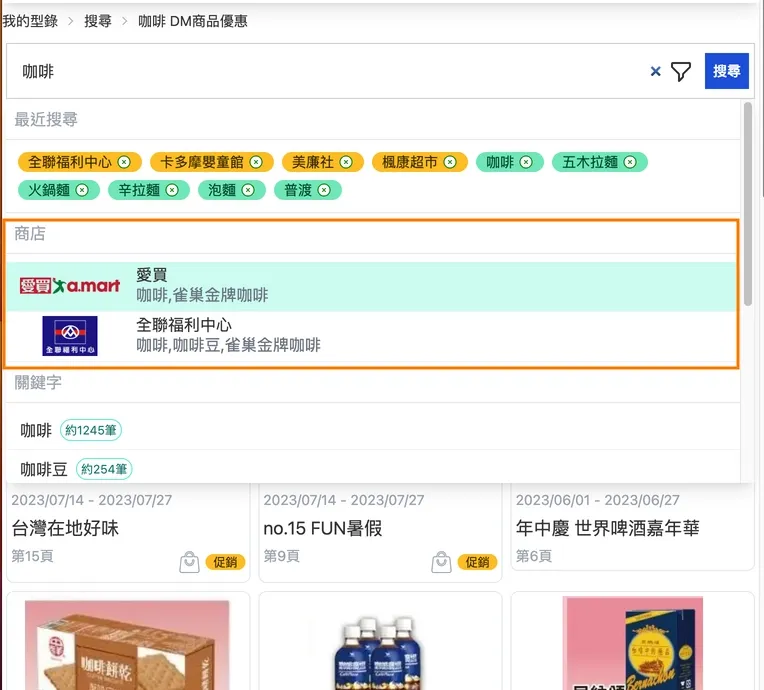Remove the 卡多摩嬰童館 recent search tag
This screenshot has width=764, height=690.
click(x=256, y=162)
